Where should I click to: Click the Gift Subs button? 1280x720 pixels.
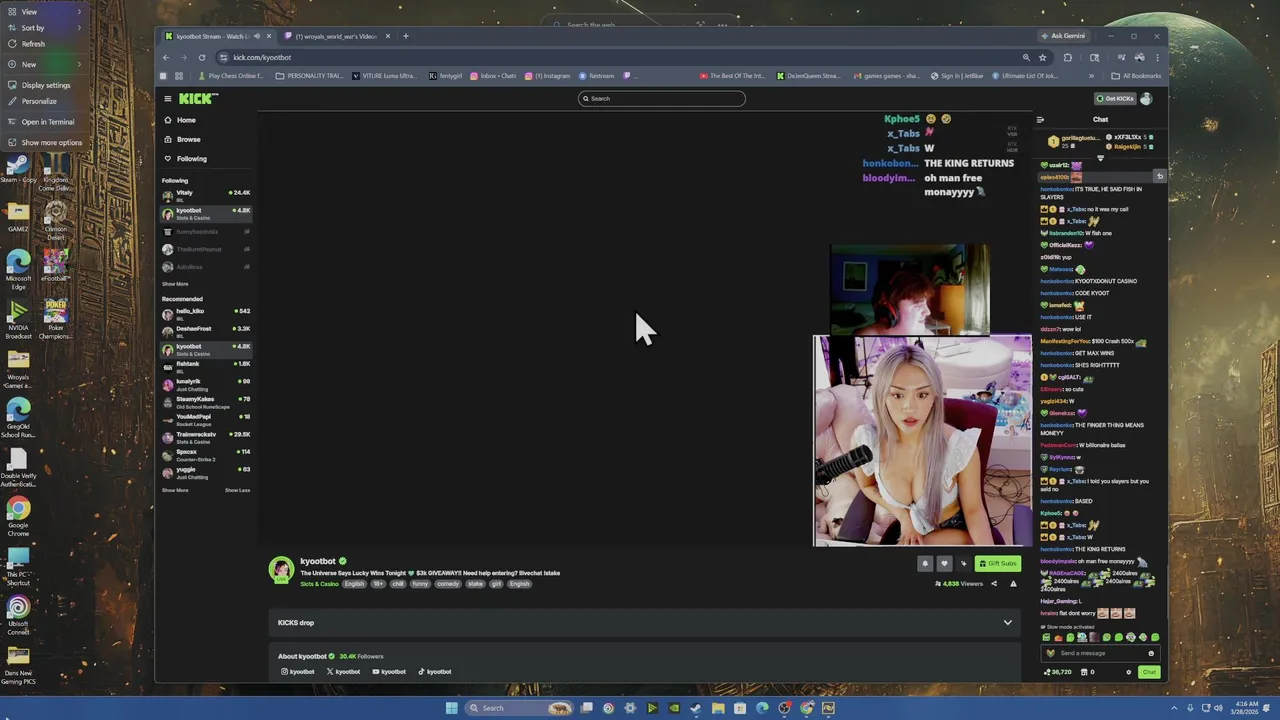[x=998, y=563]
